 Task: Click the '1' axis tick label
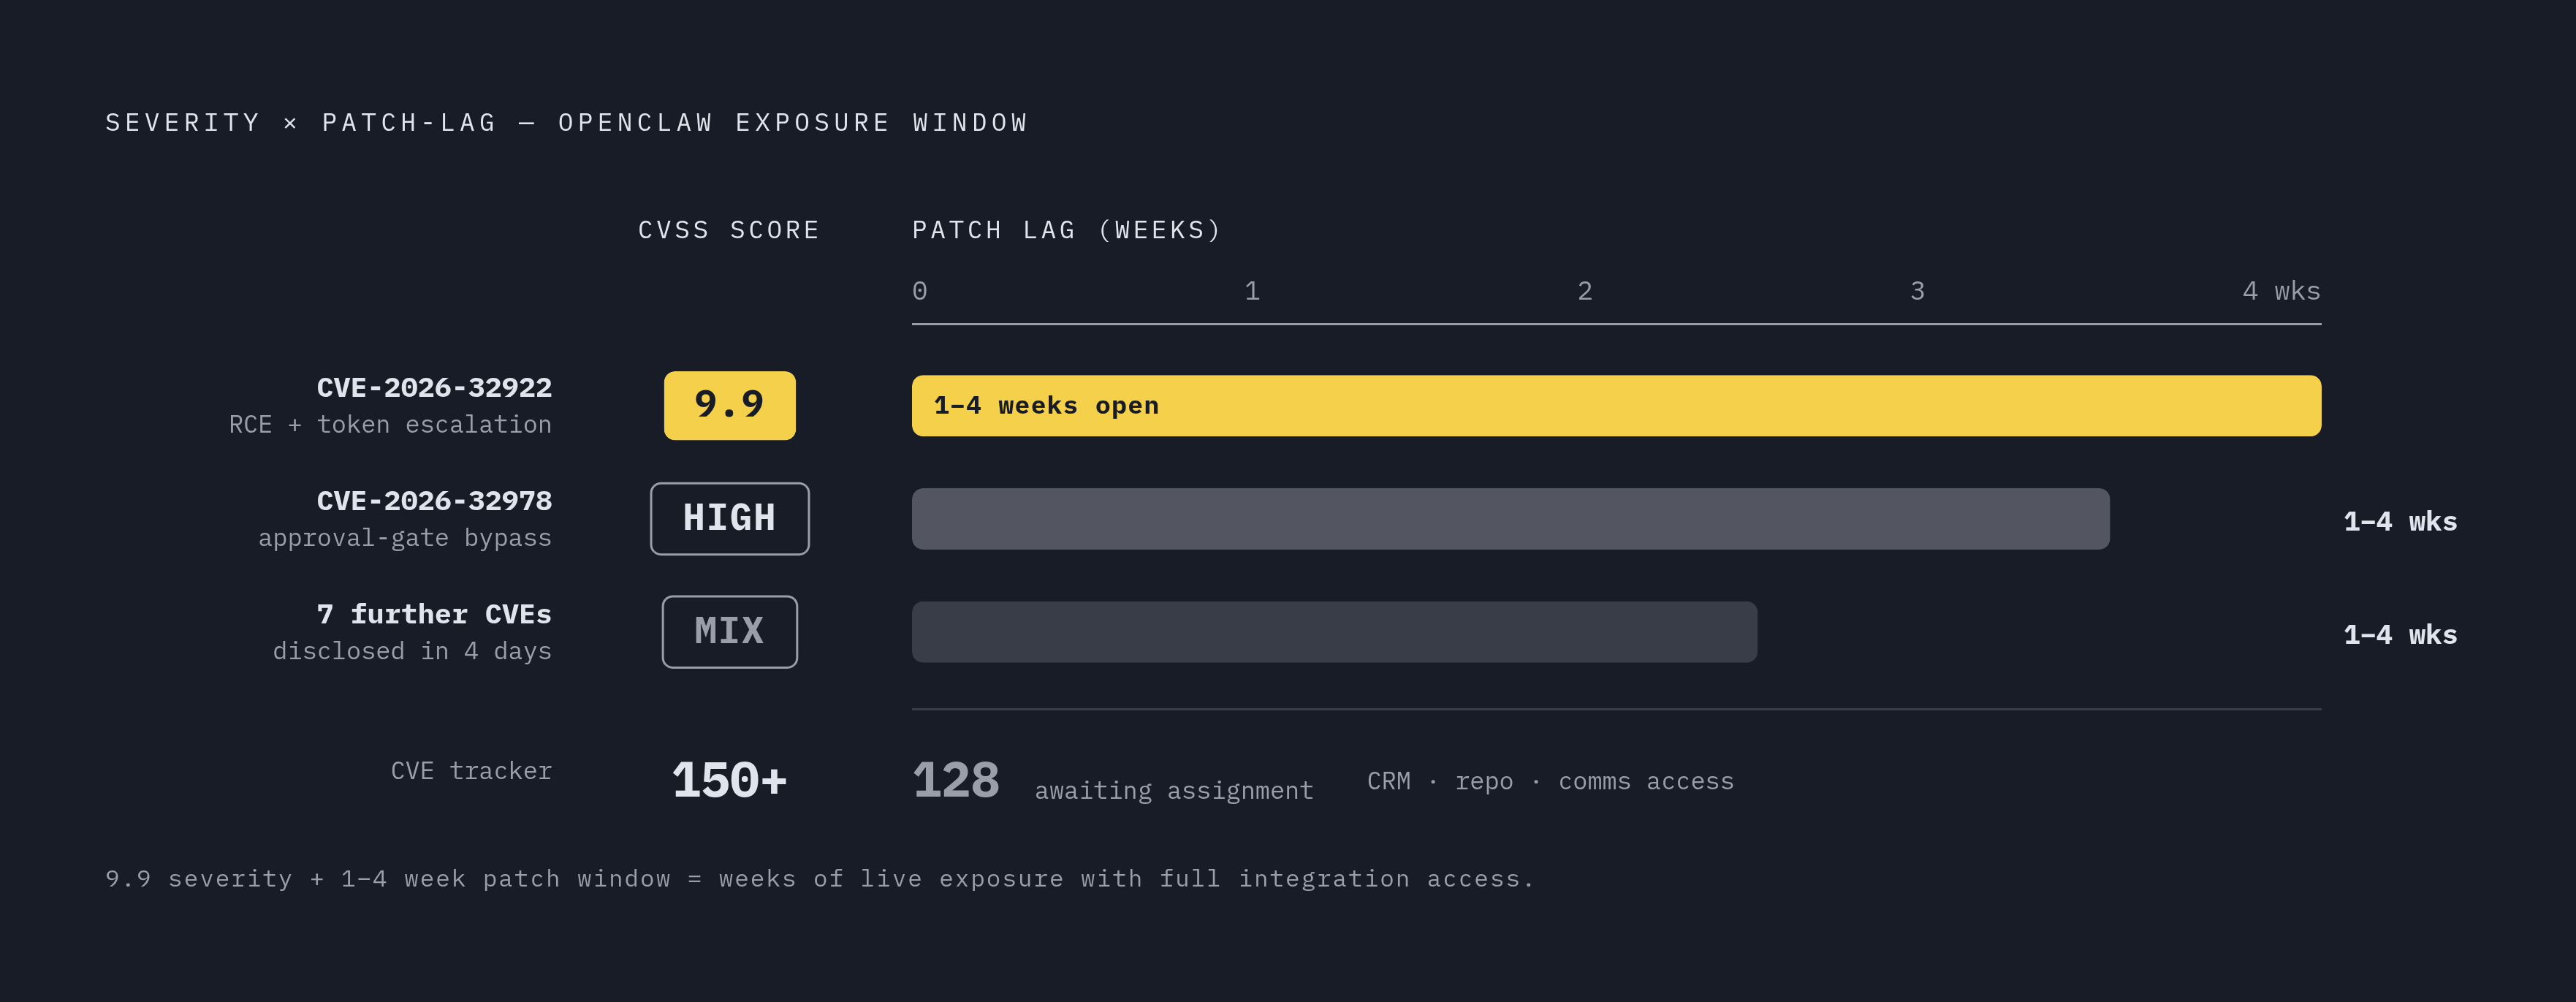pos(1252,291)
